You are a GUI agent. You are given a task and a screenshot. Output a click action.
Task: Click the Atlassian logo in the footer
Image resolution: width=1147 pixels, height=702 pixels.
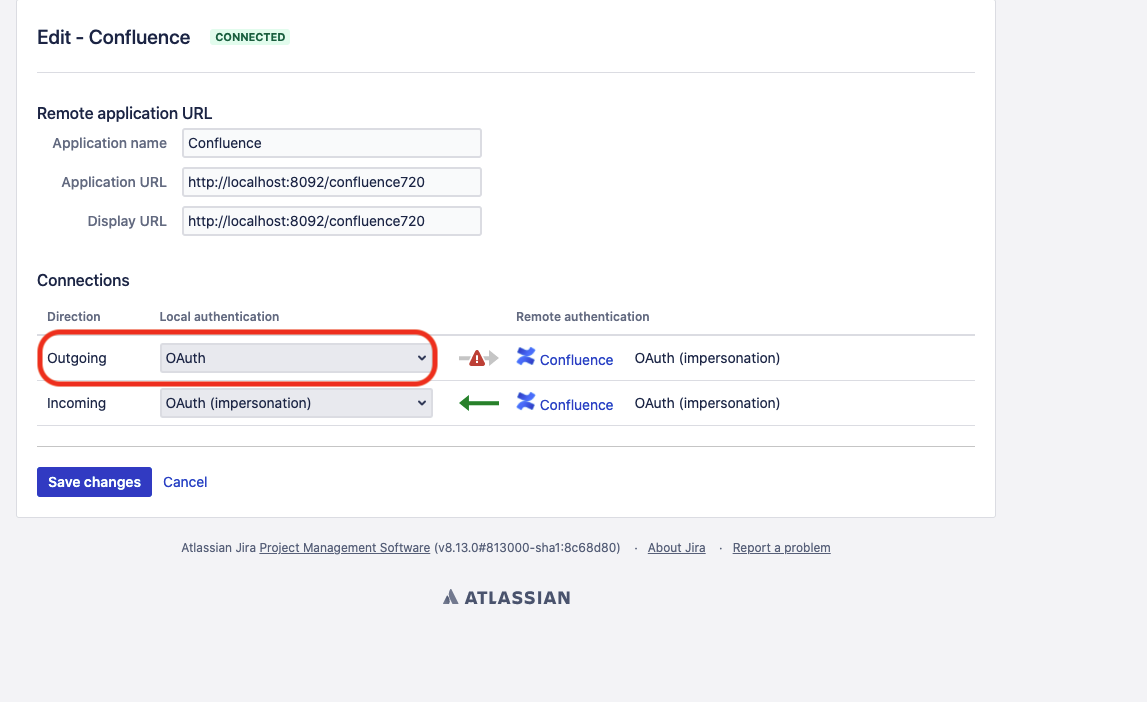click(x=506, y=597)
